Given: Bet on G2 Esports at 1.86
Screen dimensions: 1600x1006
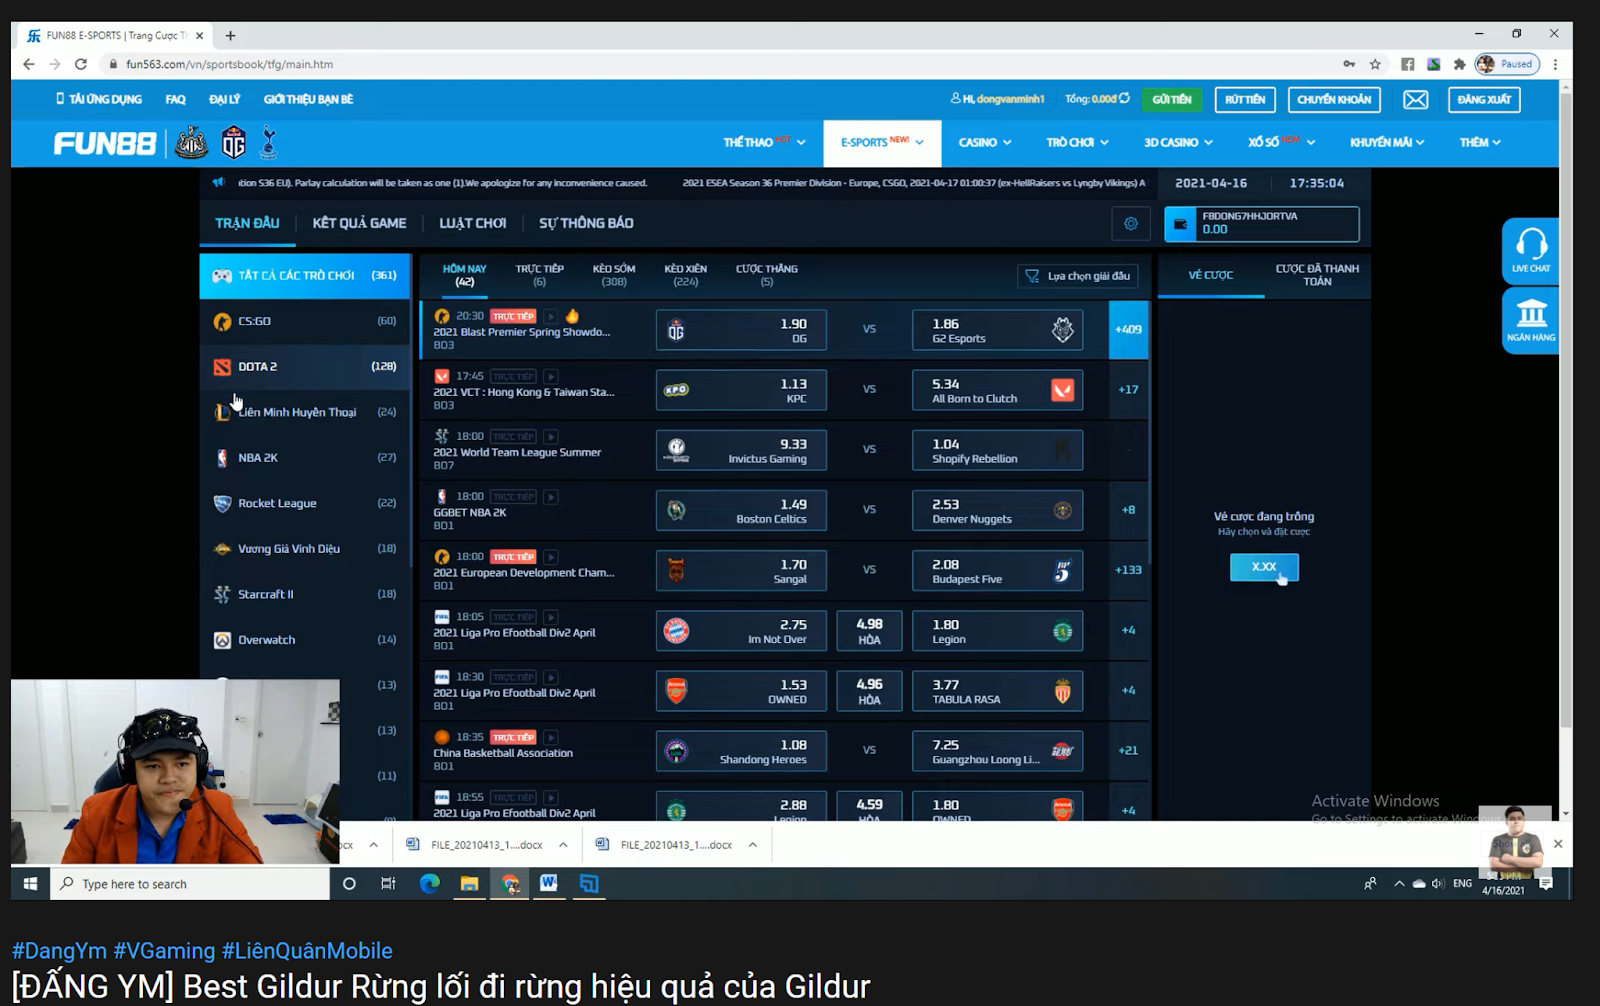Looking at the screenshot, I should (x=998, y=330).
